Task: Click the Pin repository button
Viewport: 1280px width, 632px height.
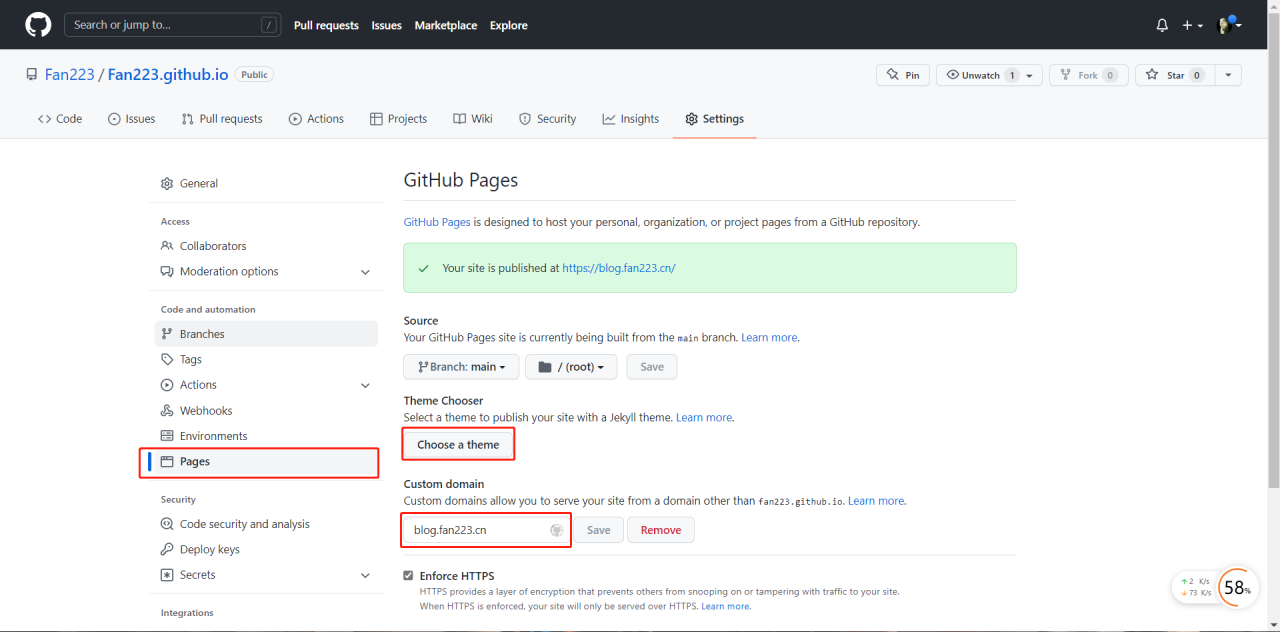Action: (903, 75)
